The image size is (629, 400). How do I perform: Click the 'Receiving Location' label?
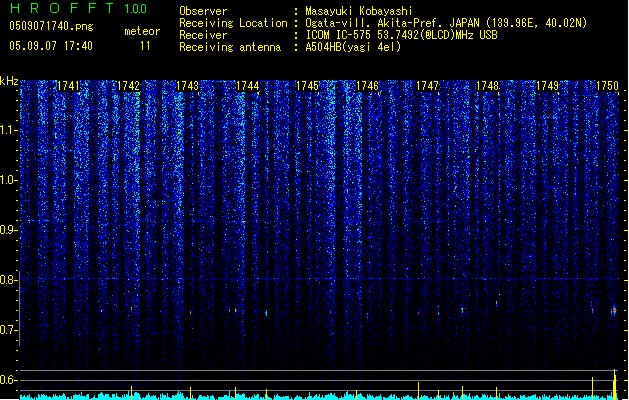pyautogui.click(x=233, y=23)
